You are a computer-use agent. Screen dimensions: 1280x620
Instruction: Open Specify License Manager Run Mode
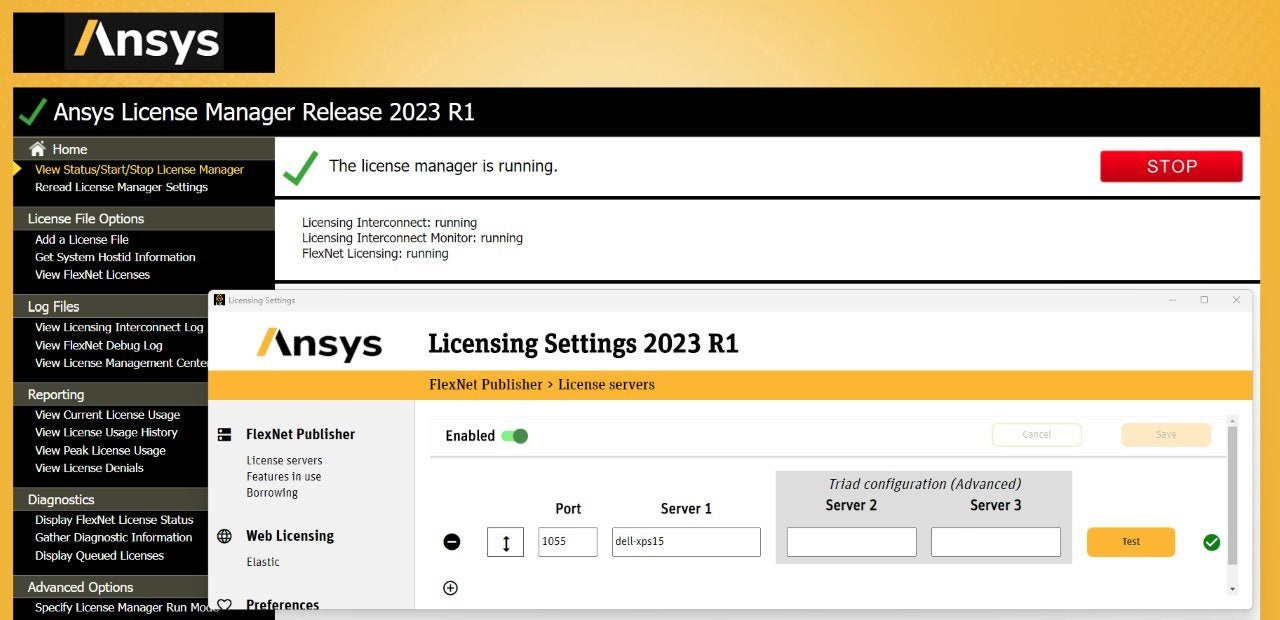tap(128, 608)
